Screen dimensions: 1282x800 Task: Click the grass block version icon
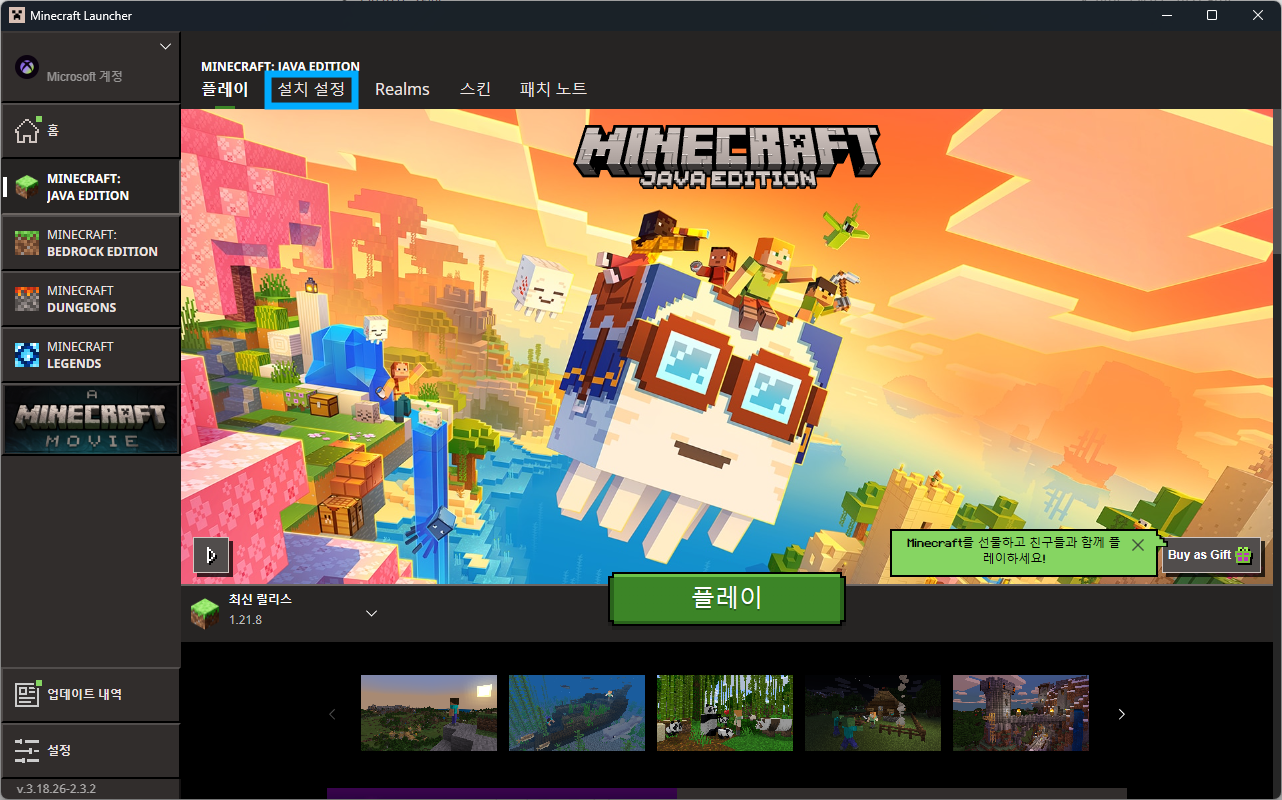click(x=205, y=613)
